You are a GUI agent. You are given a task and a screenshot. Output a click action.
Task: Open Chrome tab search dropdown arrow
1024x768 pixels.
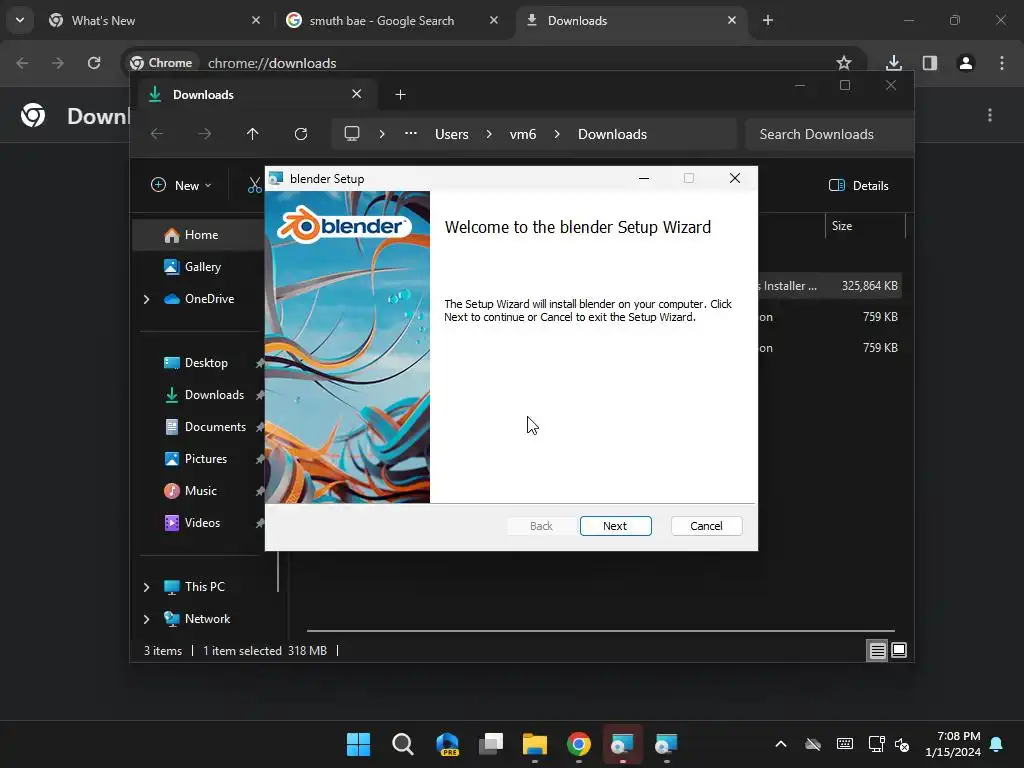[20, 20]
